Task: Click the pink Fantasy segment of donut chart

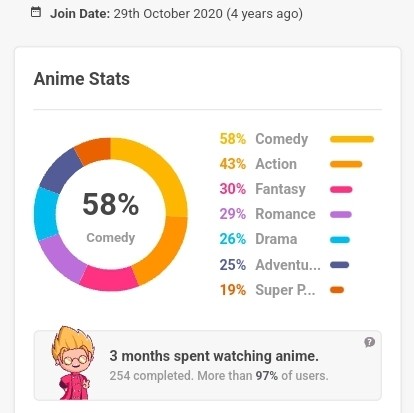Action: 109,279
